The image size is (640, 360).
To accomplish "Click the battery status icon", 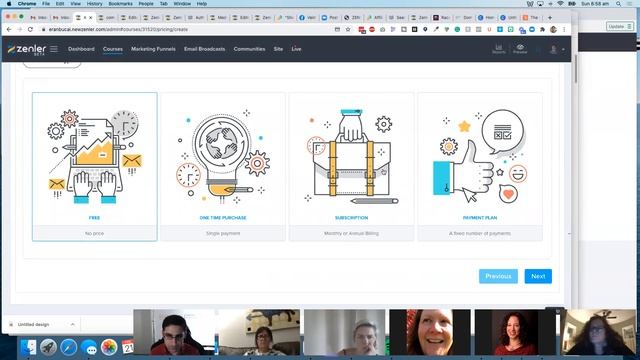I will 572,4.
